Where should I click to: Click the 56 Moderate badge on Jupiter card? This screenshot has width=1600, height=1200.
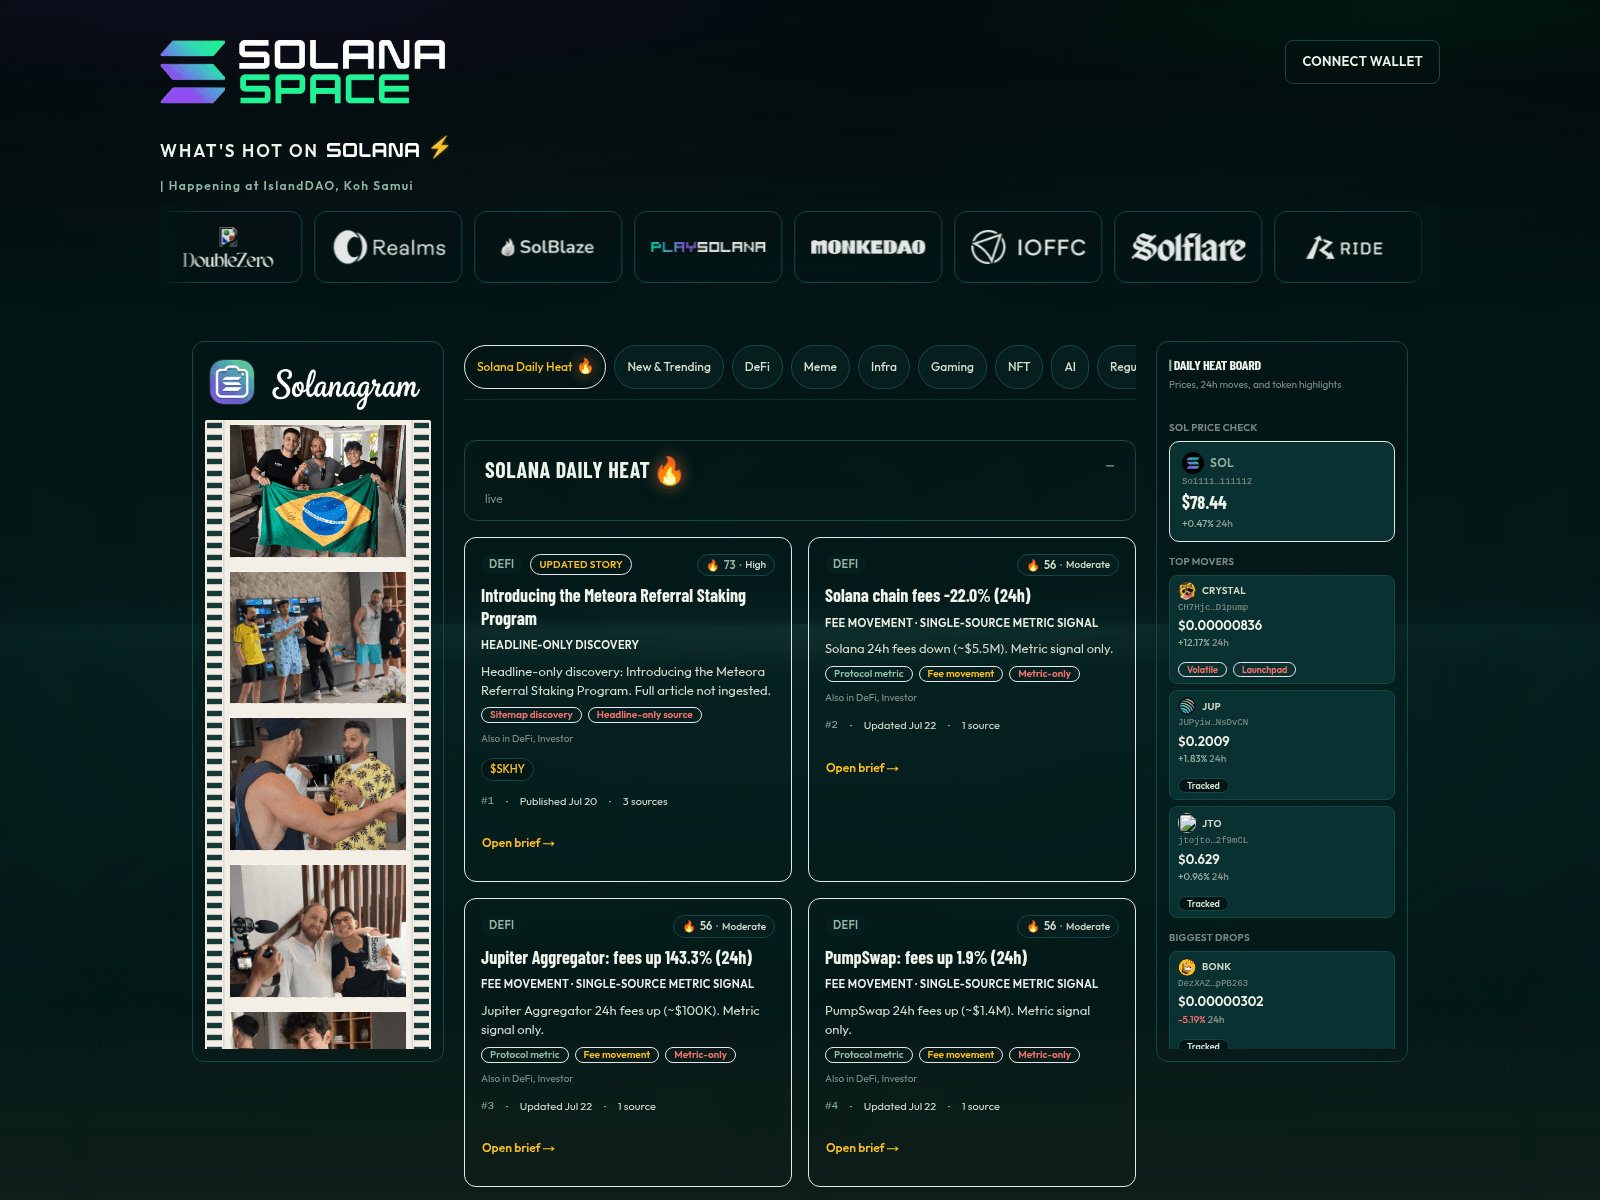click(x=724, y=927)
